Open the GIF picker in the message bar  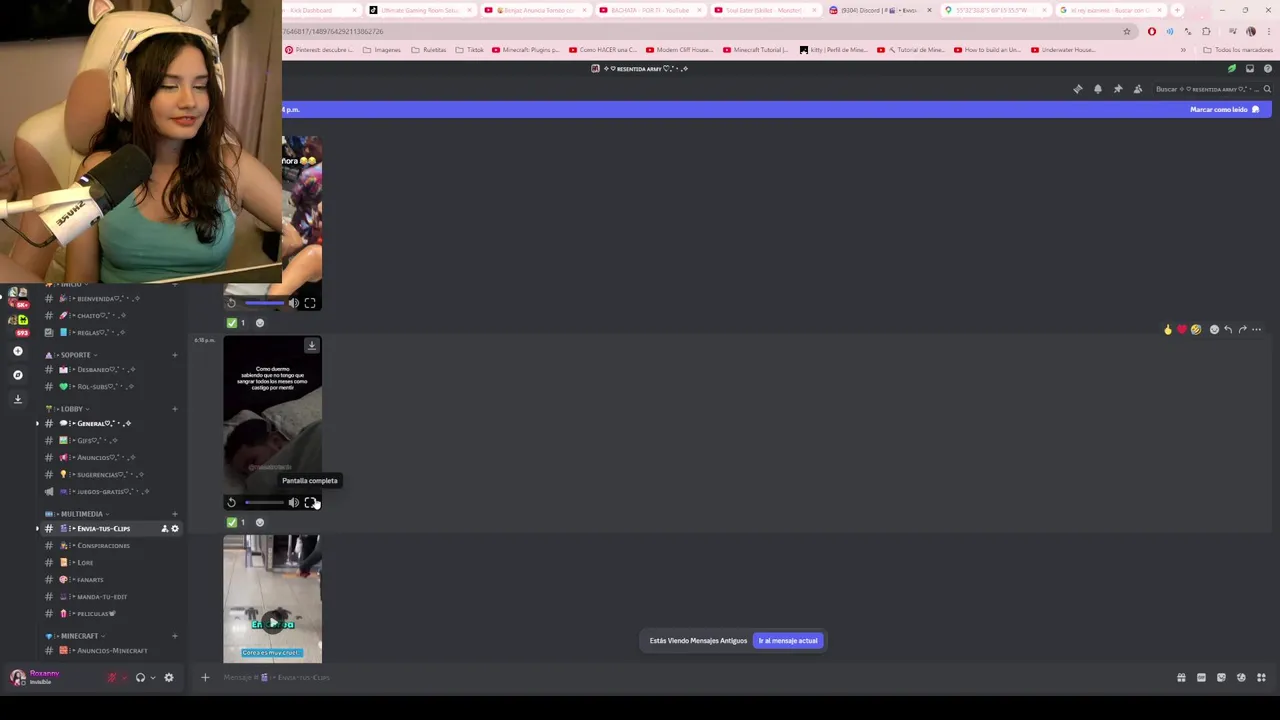1201,678
